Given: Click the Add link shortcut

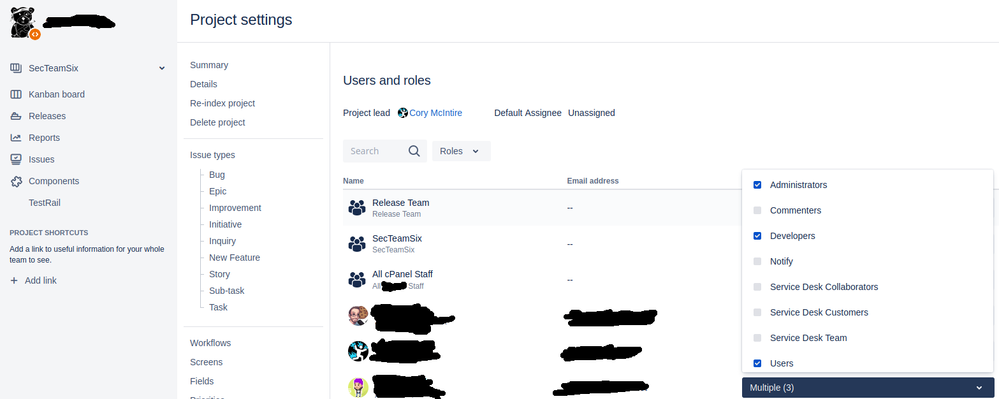Looking at the screenshot, I should pyautogui.click(x=41, y=280).
